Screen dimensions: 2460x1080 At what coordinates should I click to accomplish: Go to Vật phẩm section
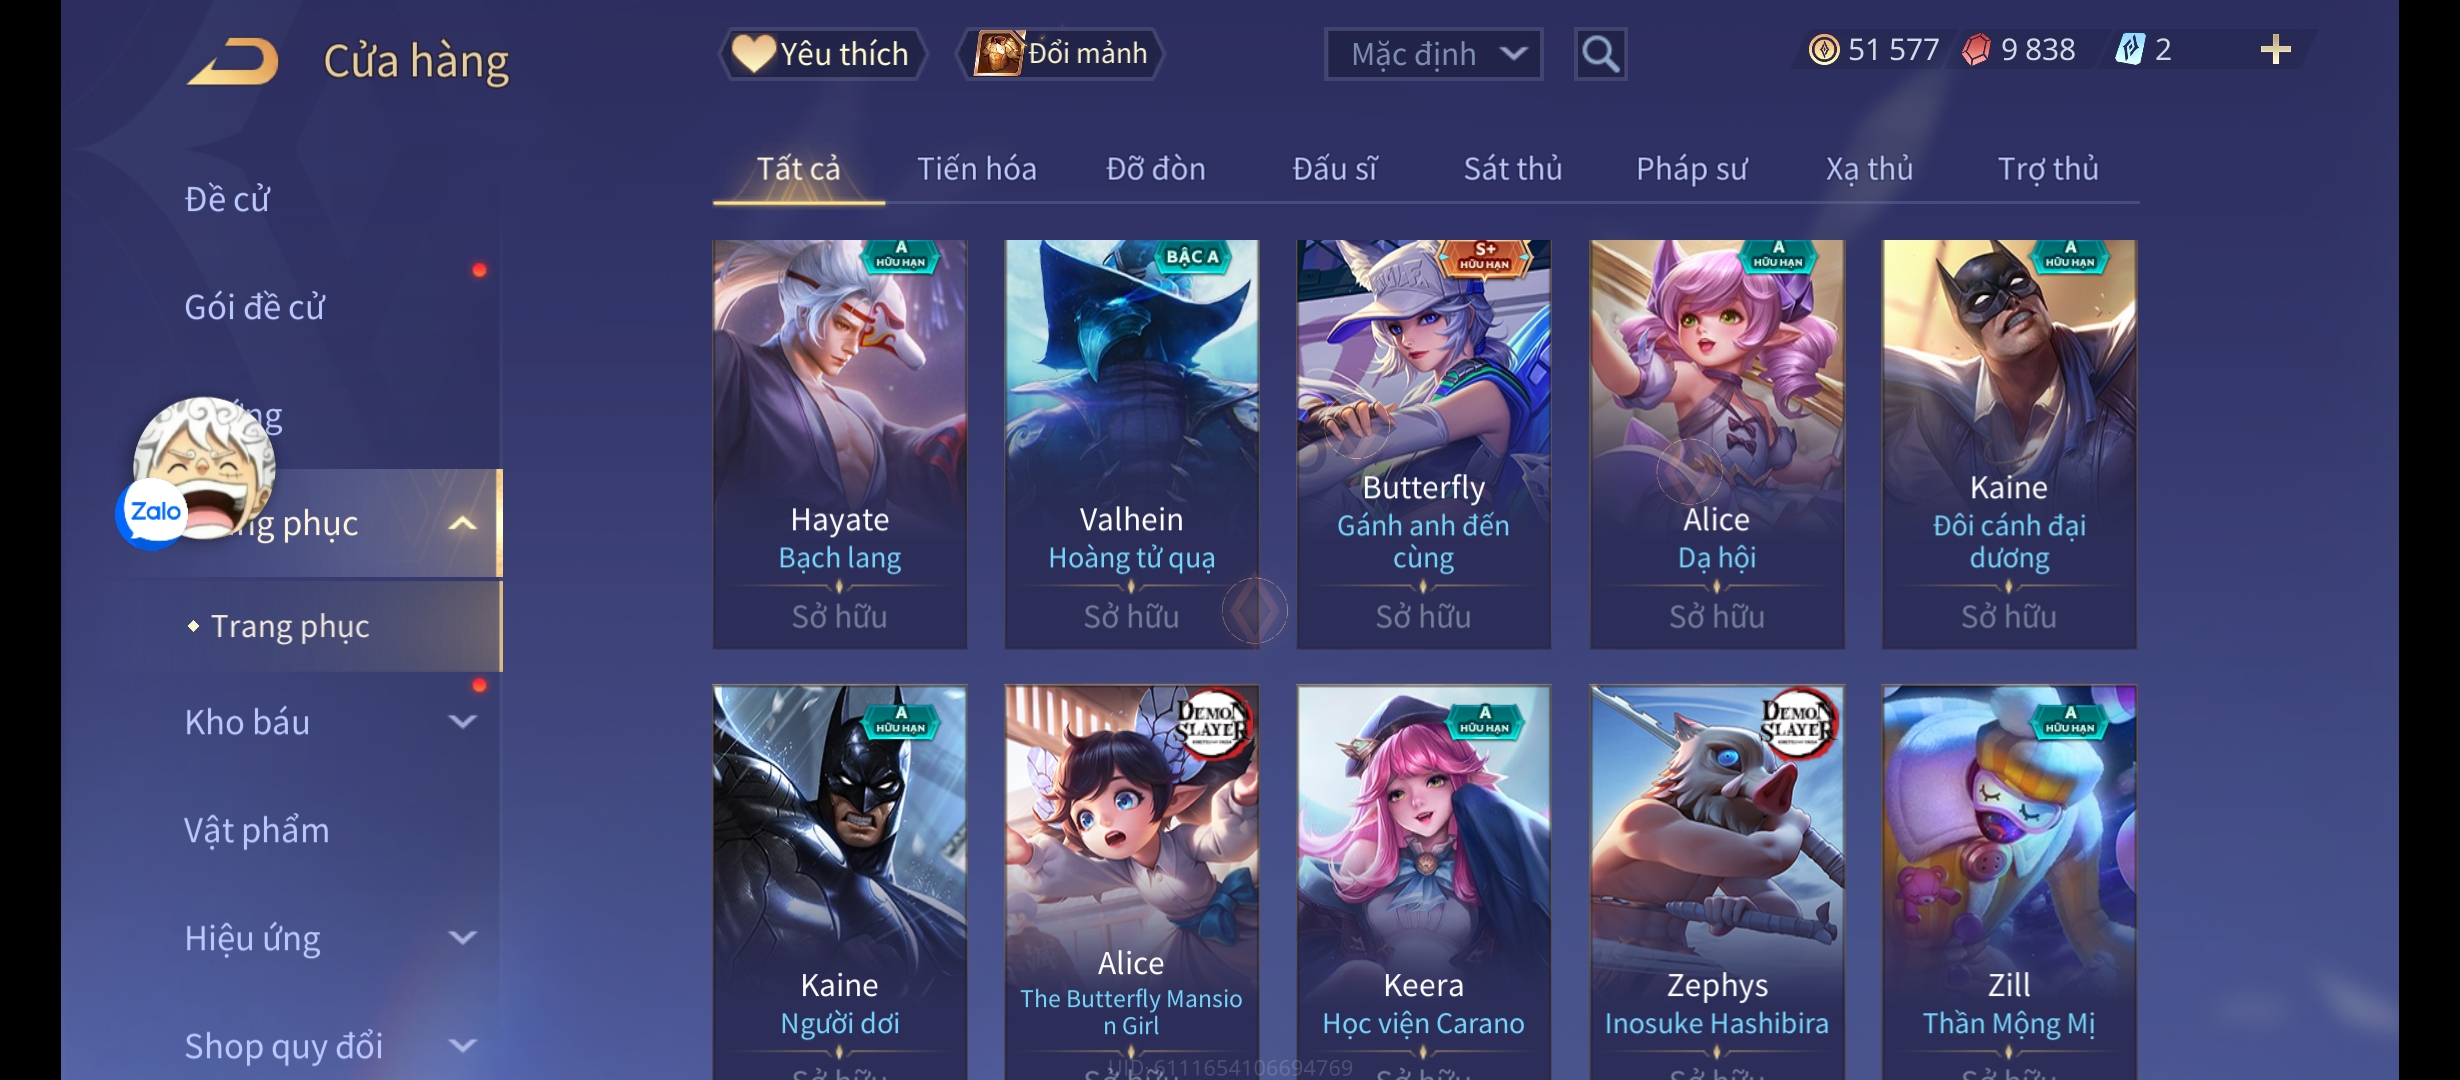257,830
